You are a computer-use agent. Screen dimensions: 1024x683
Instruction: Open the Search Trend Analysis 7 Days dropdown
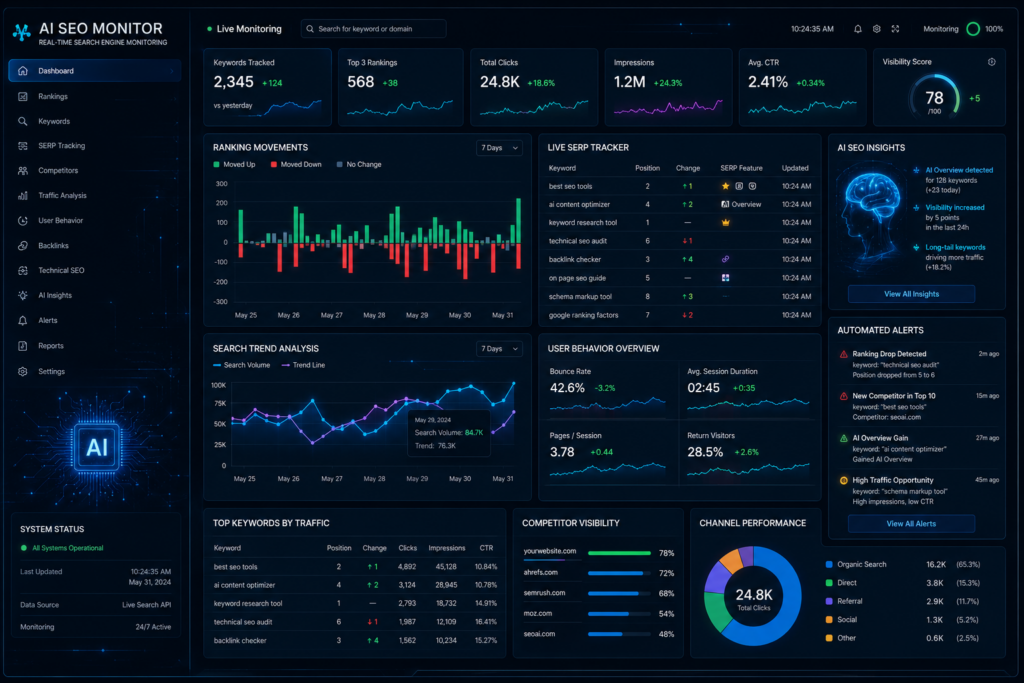pos(500,349)
